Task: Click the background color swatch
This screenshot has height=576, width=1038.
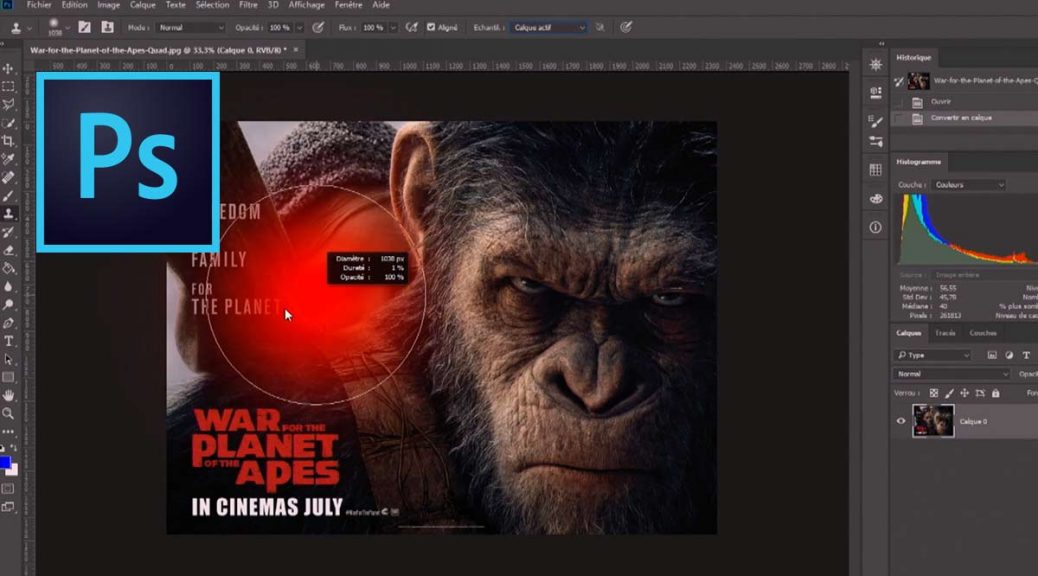Action: coord(13,470)
